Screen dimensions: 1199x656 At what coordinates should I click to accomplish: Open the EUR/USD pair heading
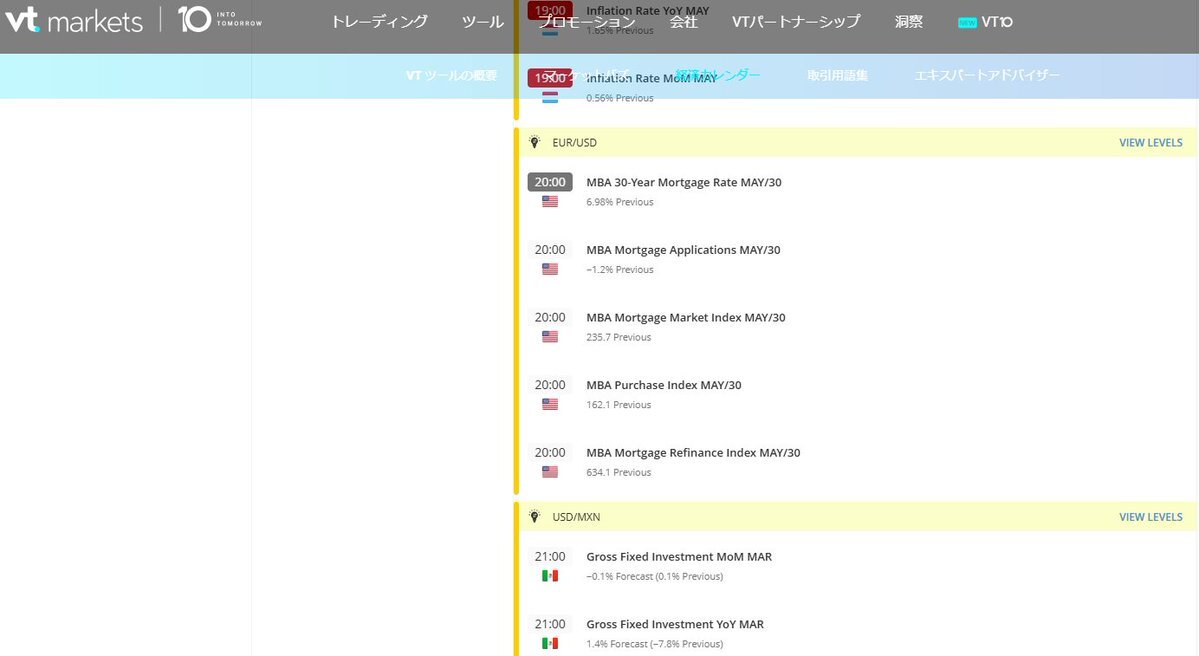[x=574, y=142]
